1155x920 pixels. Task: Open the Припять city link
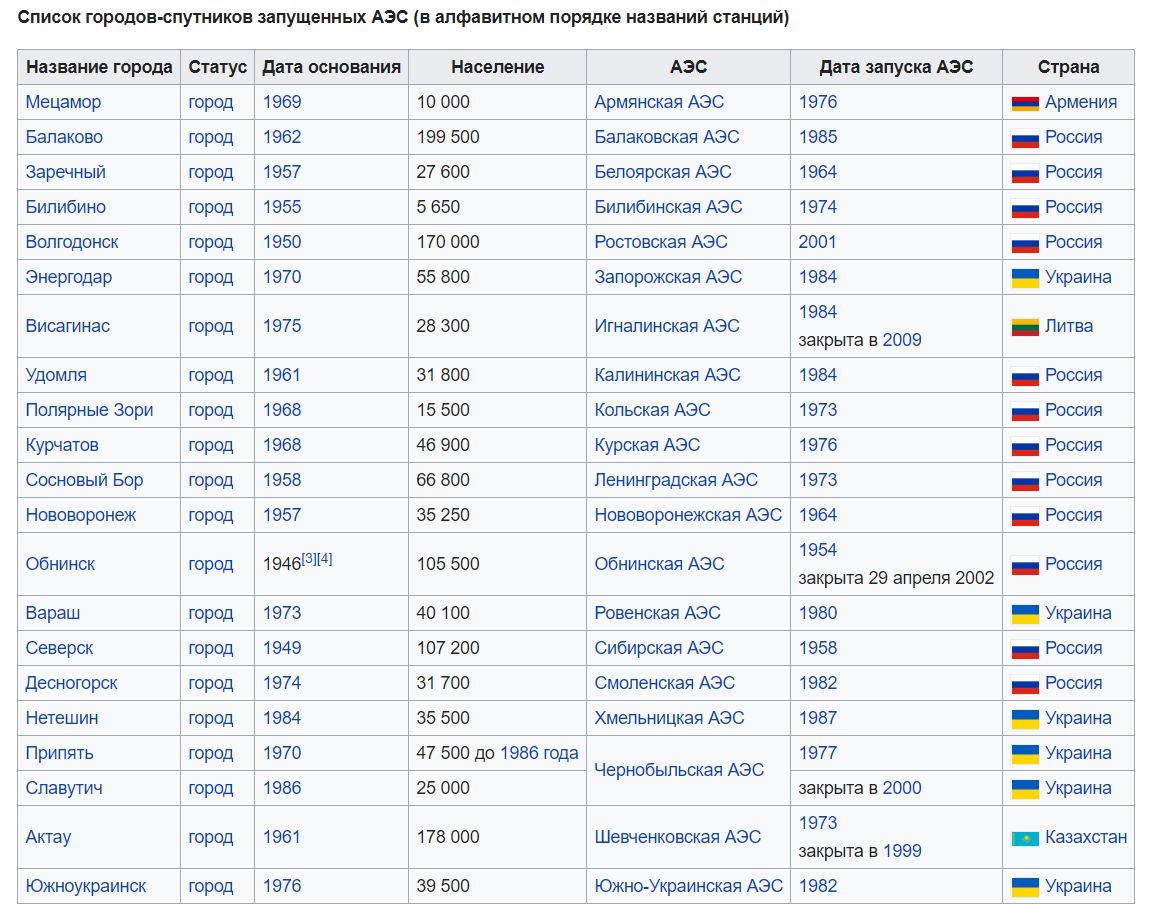click(x=60, y=753)
